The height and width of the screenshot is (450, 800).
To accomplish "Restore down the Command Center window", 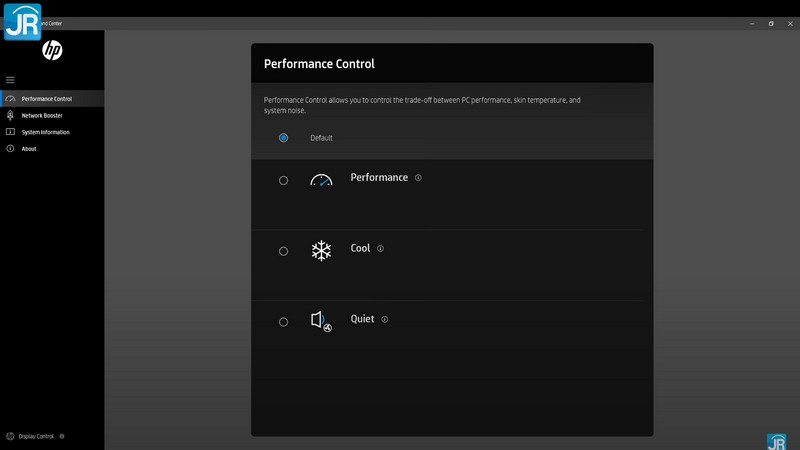I will 771,23.
